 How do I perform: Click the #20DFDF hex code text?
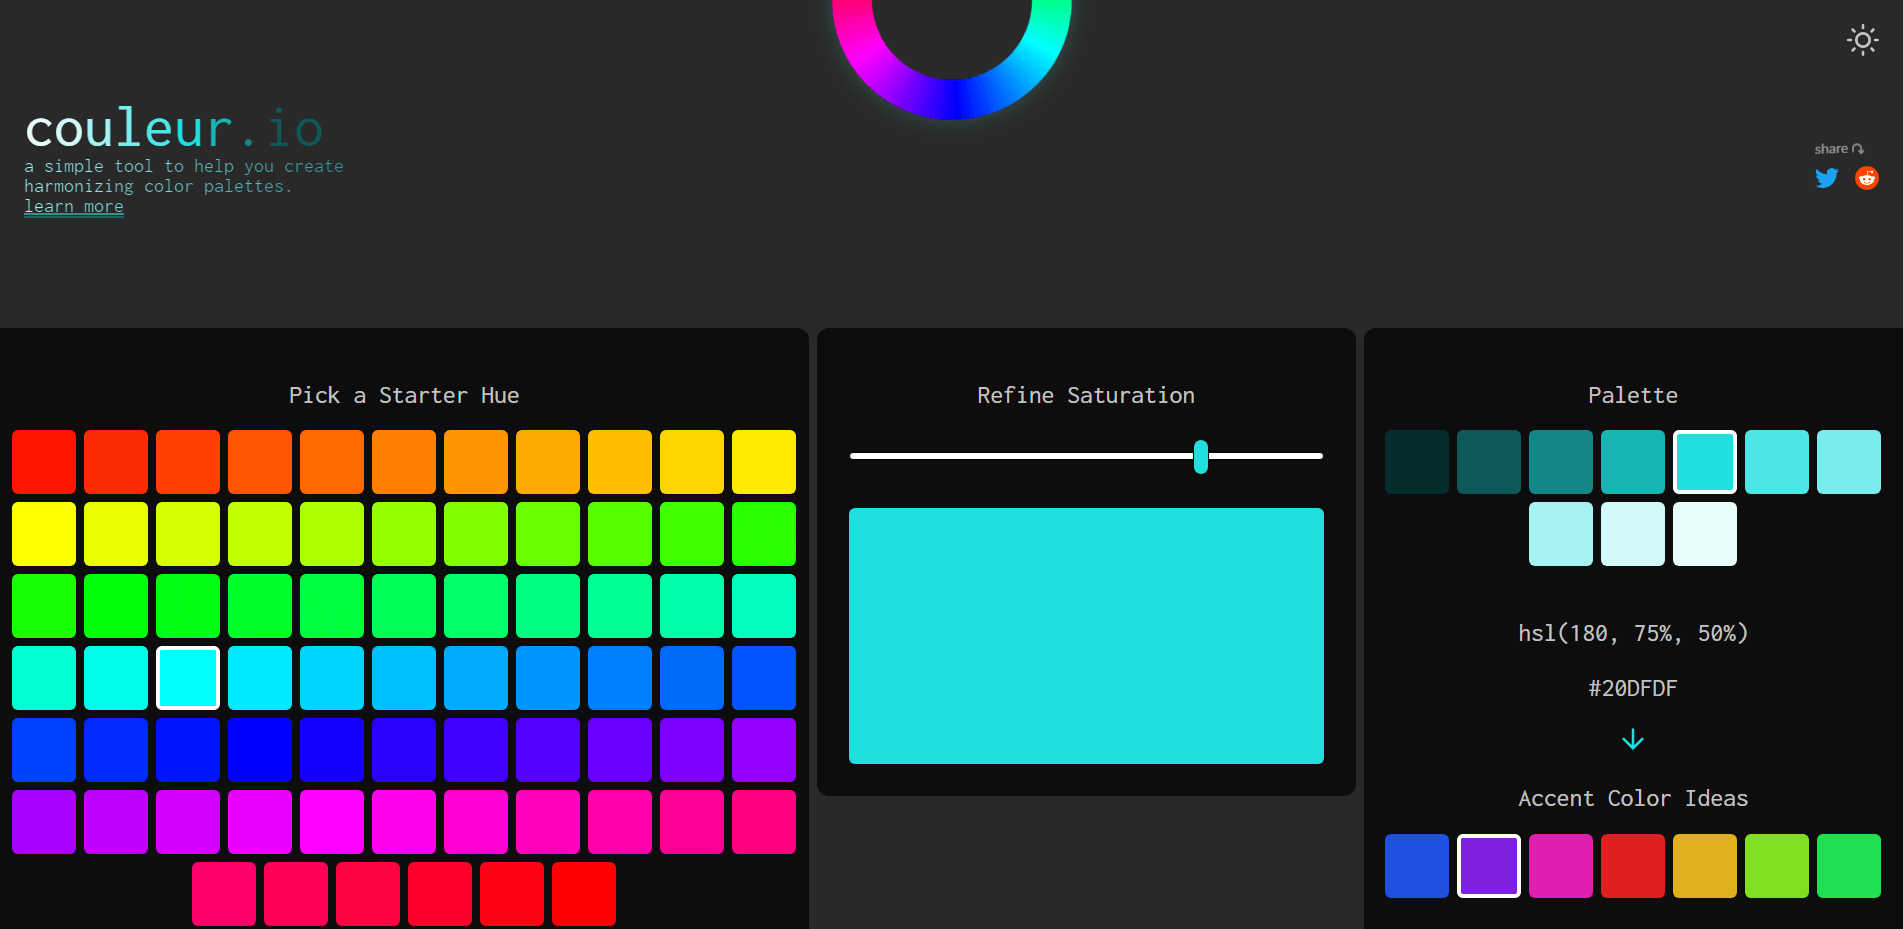click(x=1633, y=688)
